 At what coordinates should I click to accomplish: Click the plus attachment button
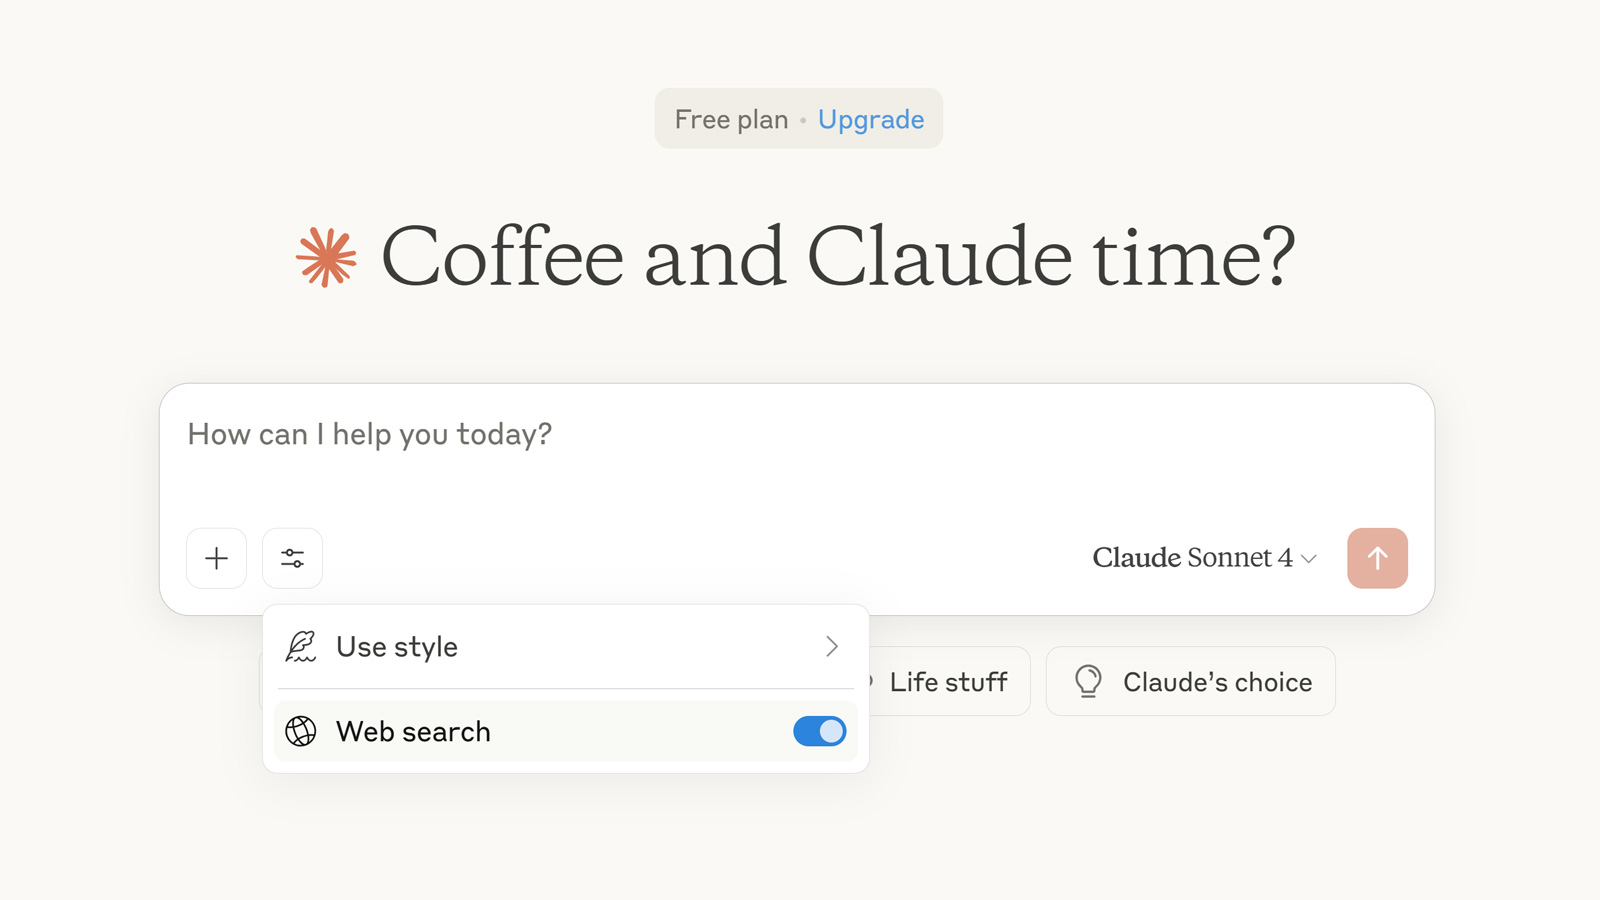pos(216,558)
